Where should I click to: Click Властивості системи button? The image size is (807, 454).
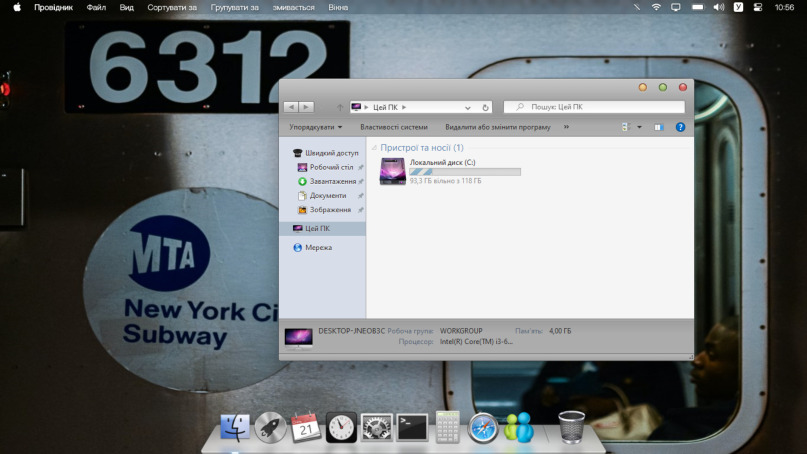[x=394, y=127]
